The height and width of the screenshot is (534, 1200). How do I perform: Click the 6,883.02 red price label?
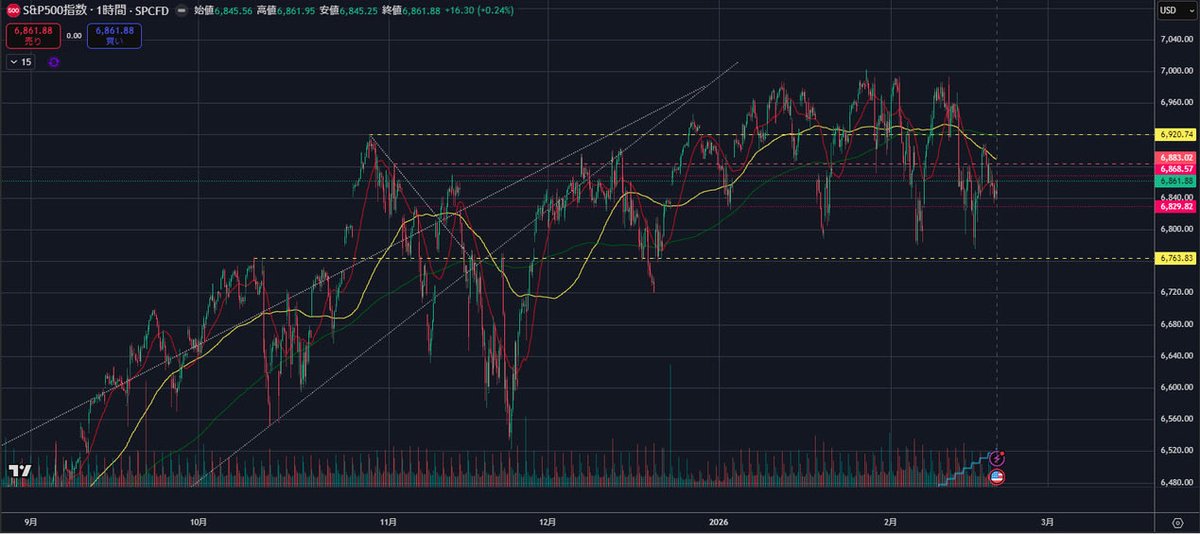(x=1176, y=158)
